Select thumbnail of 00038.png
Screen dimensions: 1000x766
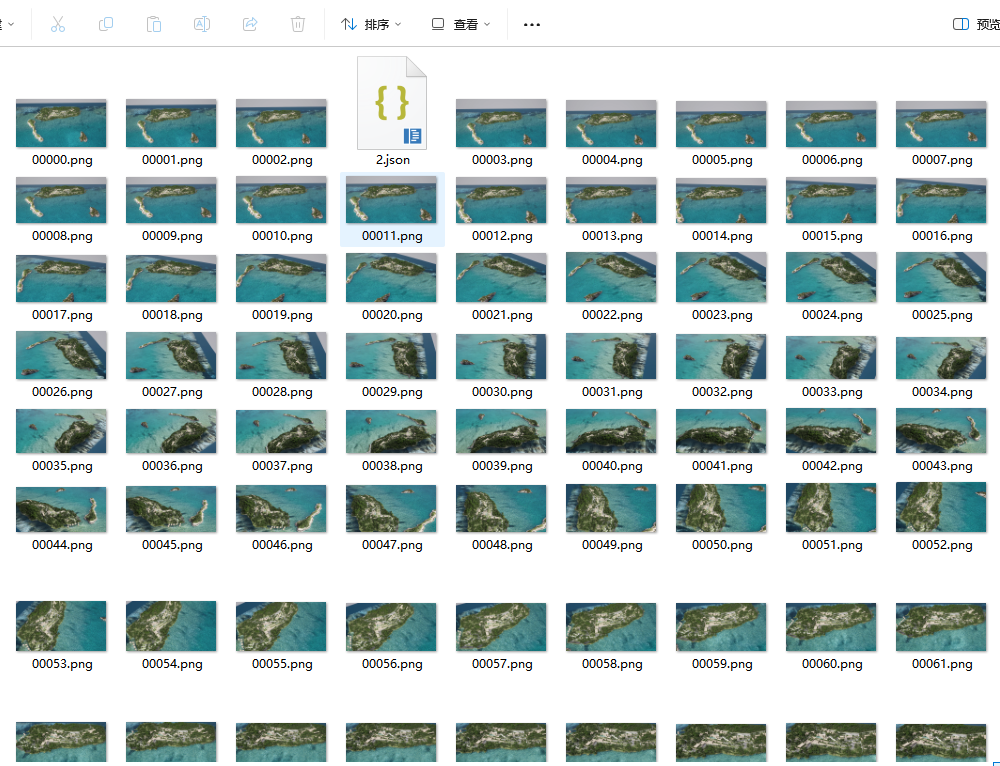click(x=392, y=432)
